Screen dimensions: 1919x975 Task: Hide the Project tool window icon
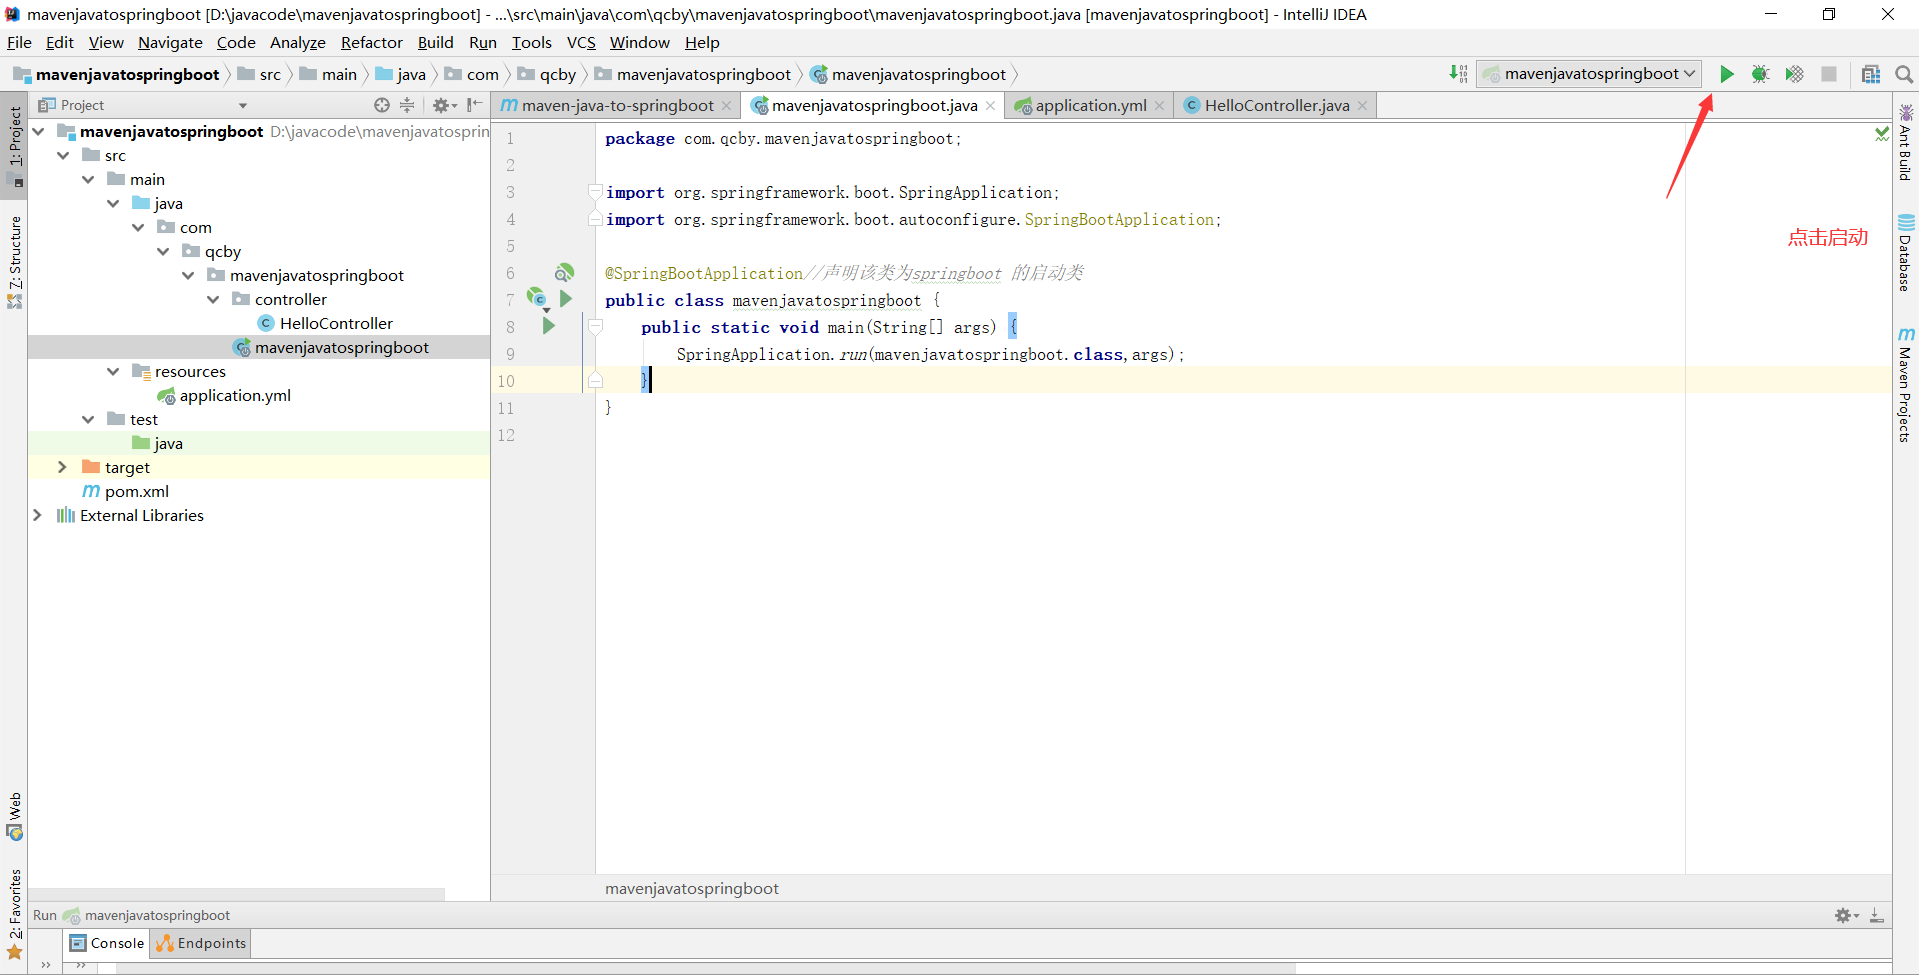[474, 105]
